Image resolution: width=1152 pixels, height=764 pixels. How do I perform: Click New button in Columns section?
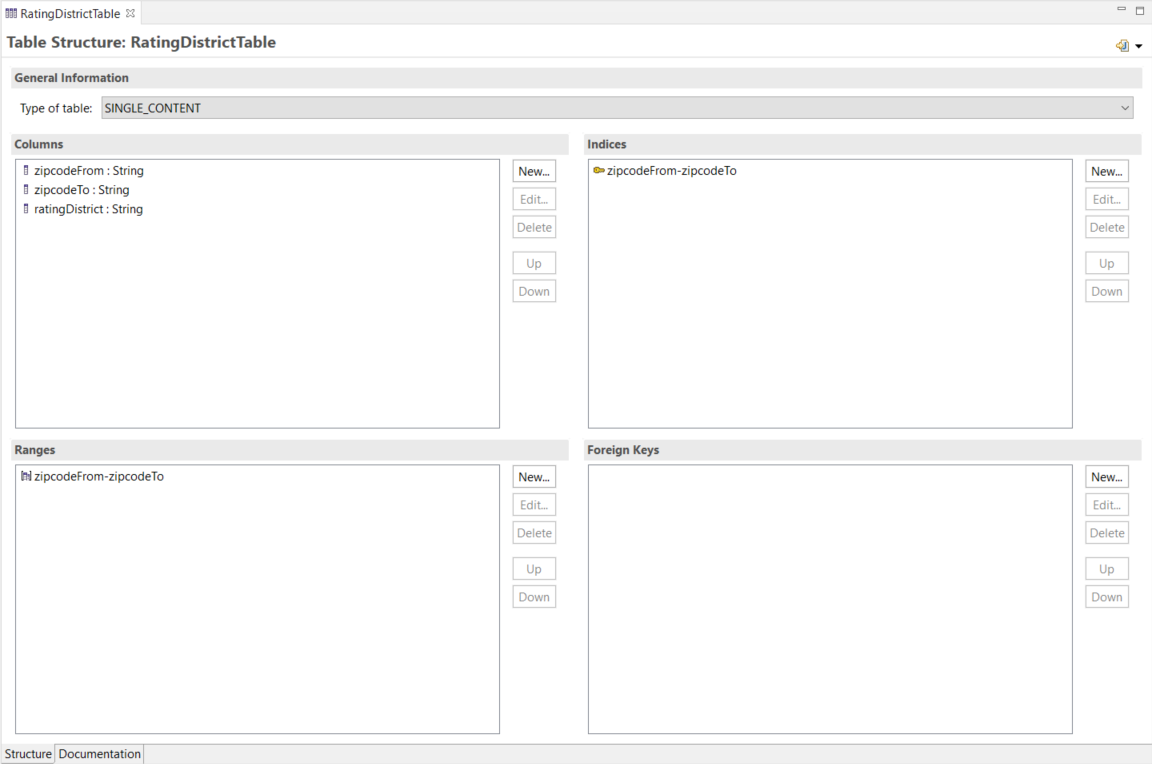pyautogui.click(x=534, y=171)
